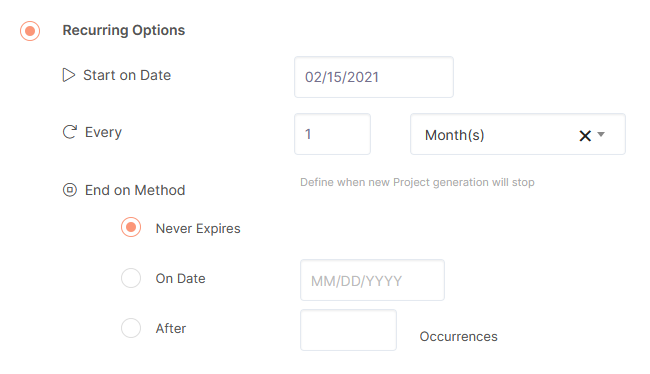This screenshot has width=650, height=374.
Task: Expand the Month(s) period combo box
Action: [518, 134]
